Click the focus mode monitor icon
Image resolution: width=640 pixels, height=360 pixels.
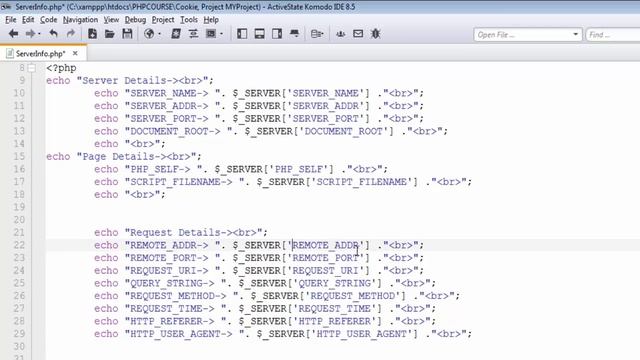point(294,34)
